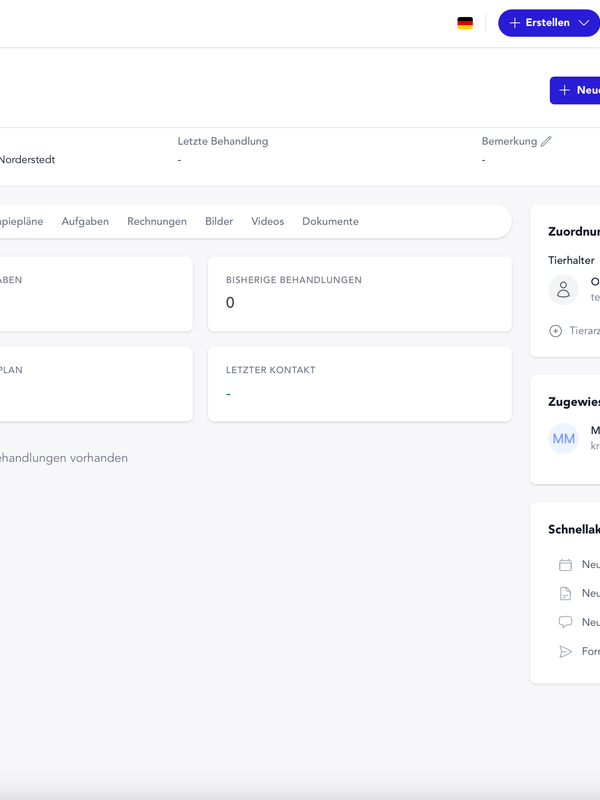
Task: Click the count 0 under Bisherige Behandlungen
Action: 230,303
